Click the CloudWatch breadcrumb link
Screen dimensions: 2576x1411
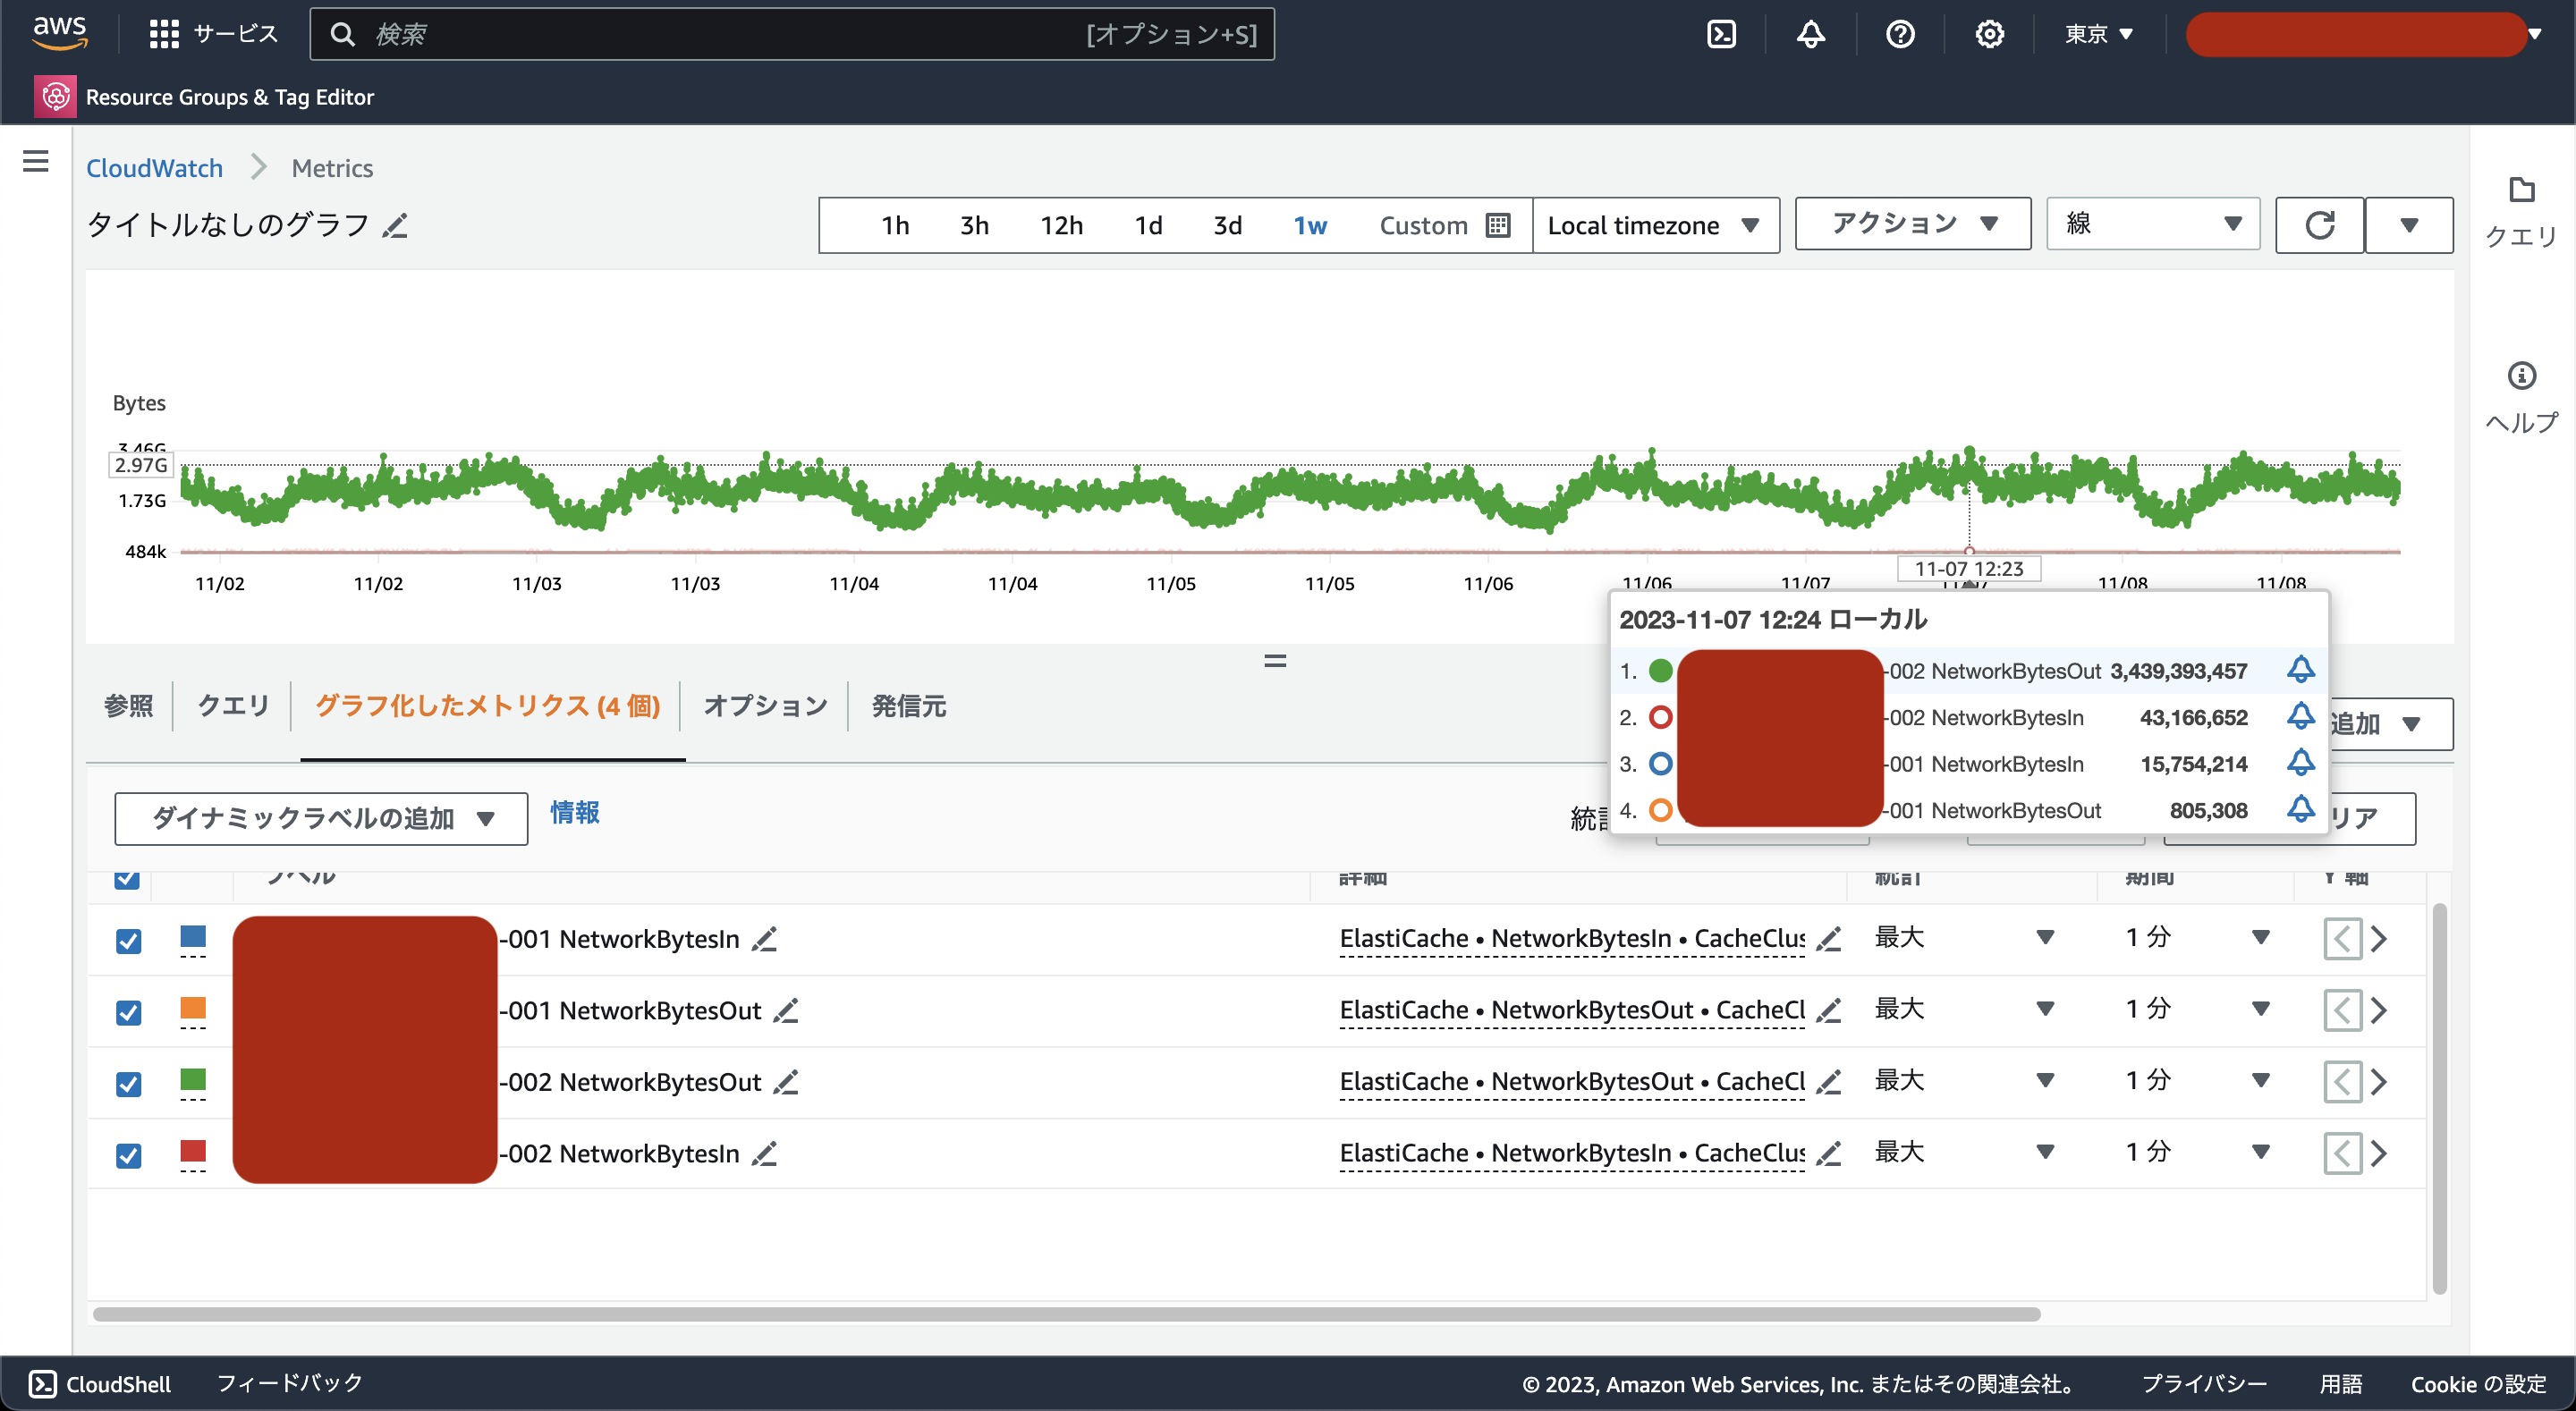(x=154, y=168)
